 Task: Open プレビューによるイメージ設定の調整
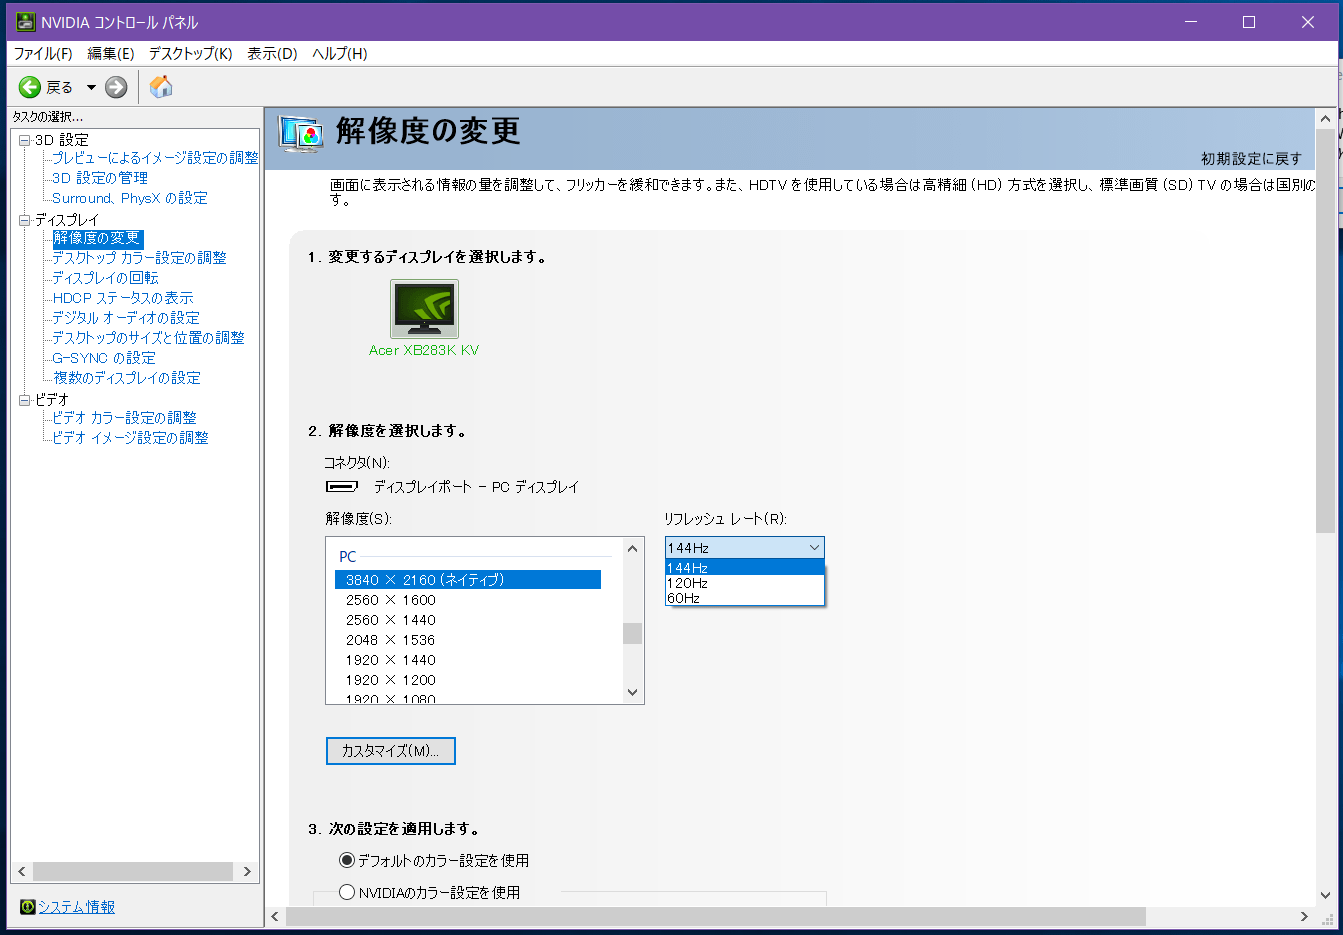155,158
